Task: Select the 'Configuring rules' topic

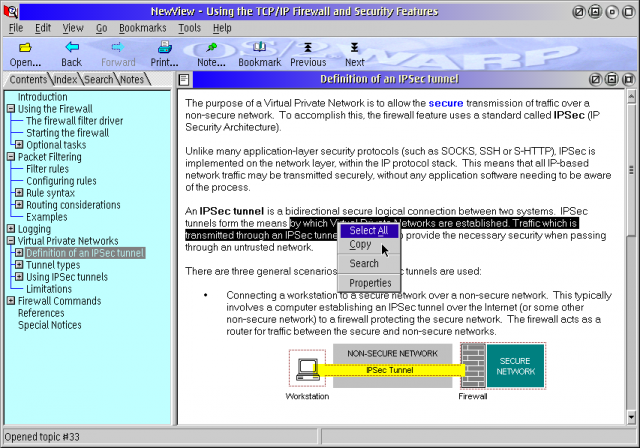Action: (x=61, y=181)
